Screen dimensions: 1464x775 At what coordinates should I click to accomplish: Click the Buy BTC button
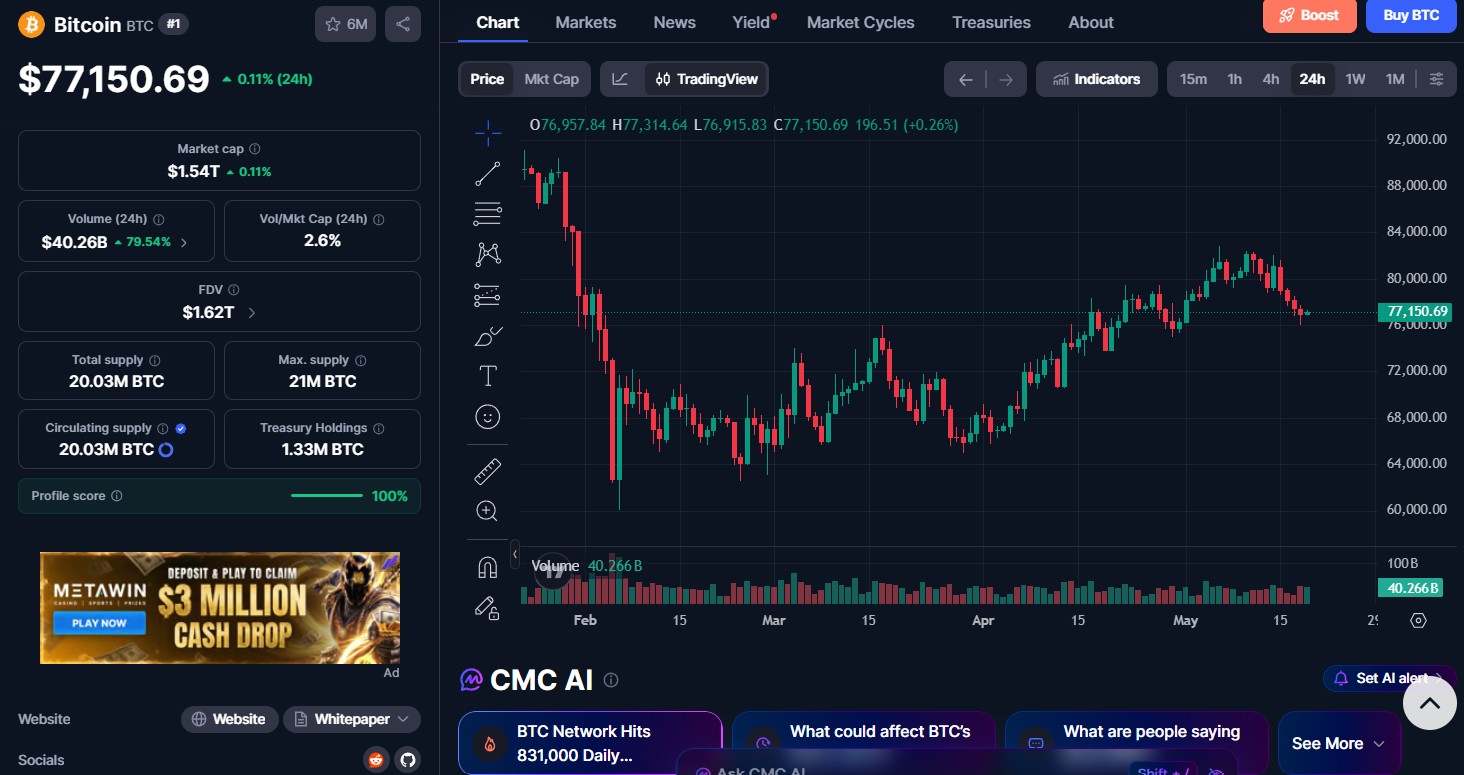coord(1411,16)
